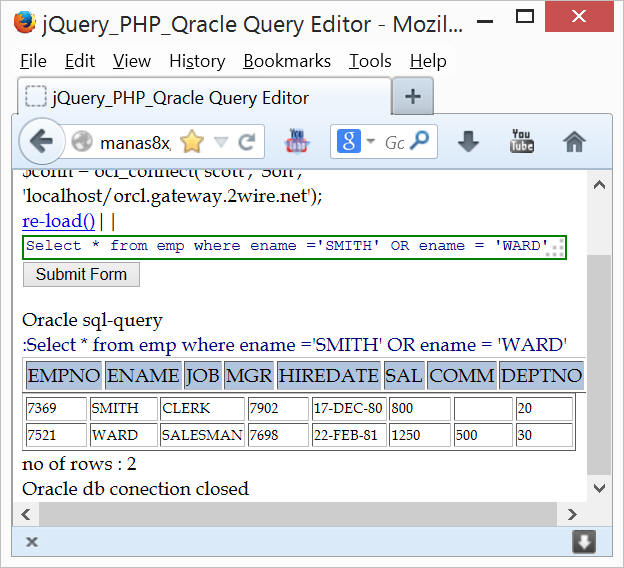Screen dimensions: 624x568
Task: Click the download icon in the bottom add-on bar
Action: click(x=584, y=542)
